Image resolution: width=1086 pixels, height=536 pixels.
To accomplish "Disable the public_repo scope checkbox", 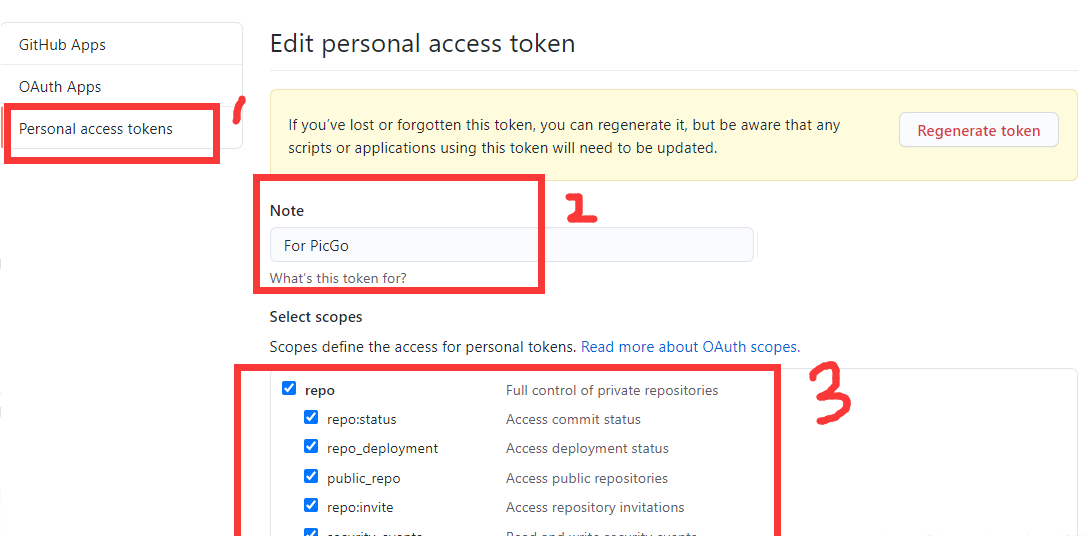I will 311,477.
